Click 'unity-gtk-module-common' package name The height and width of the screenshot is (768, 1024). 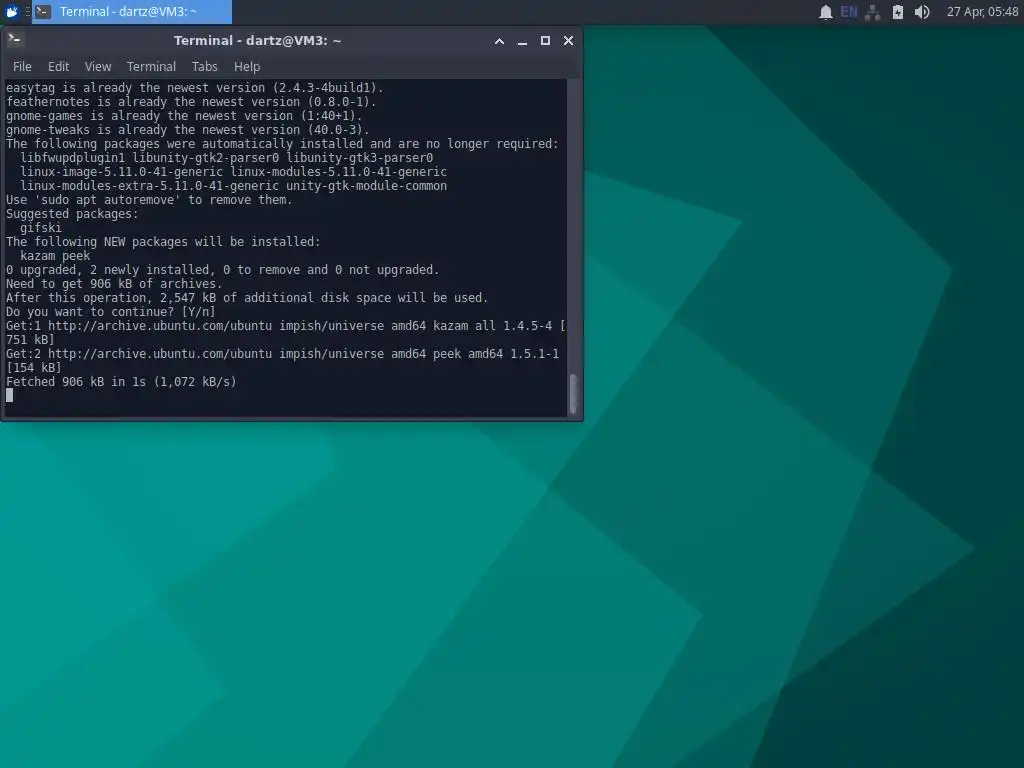click(366, 185)
